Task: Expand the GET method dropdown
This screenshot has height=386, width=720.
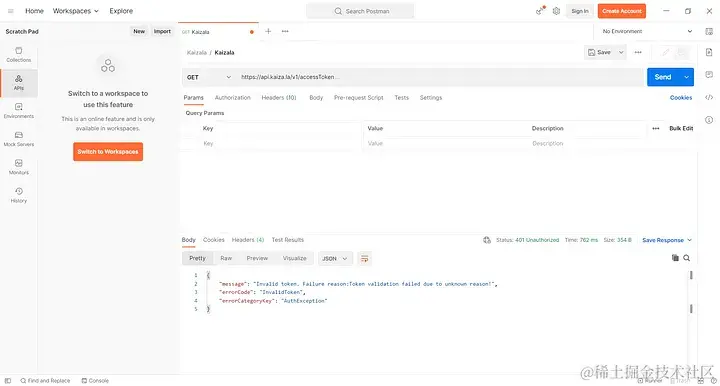Action: click(x=208, y=77)
